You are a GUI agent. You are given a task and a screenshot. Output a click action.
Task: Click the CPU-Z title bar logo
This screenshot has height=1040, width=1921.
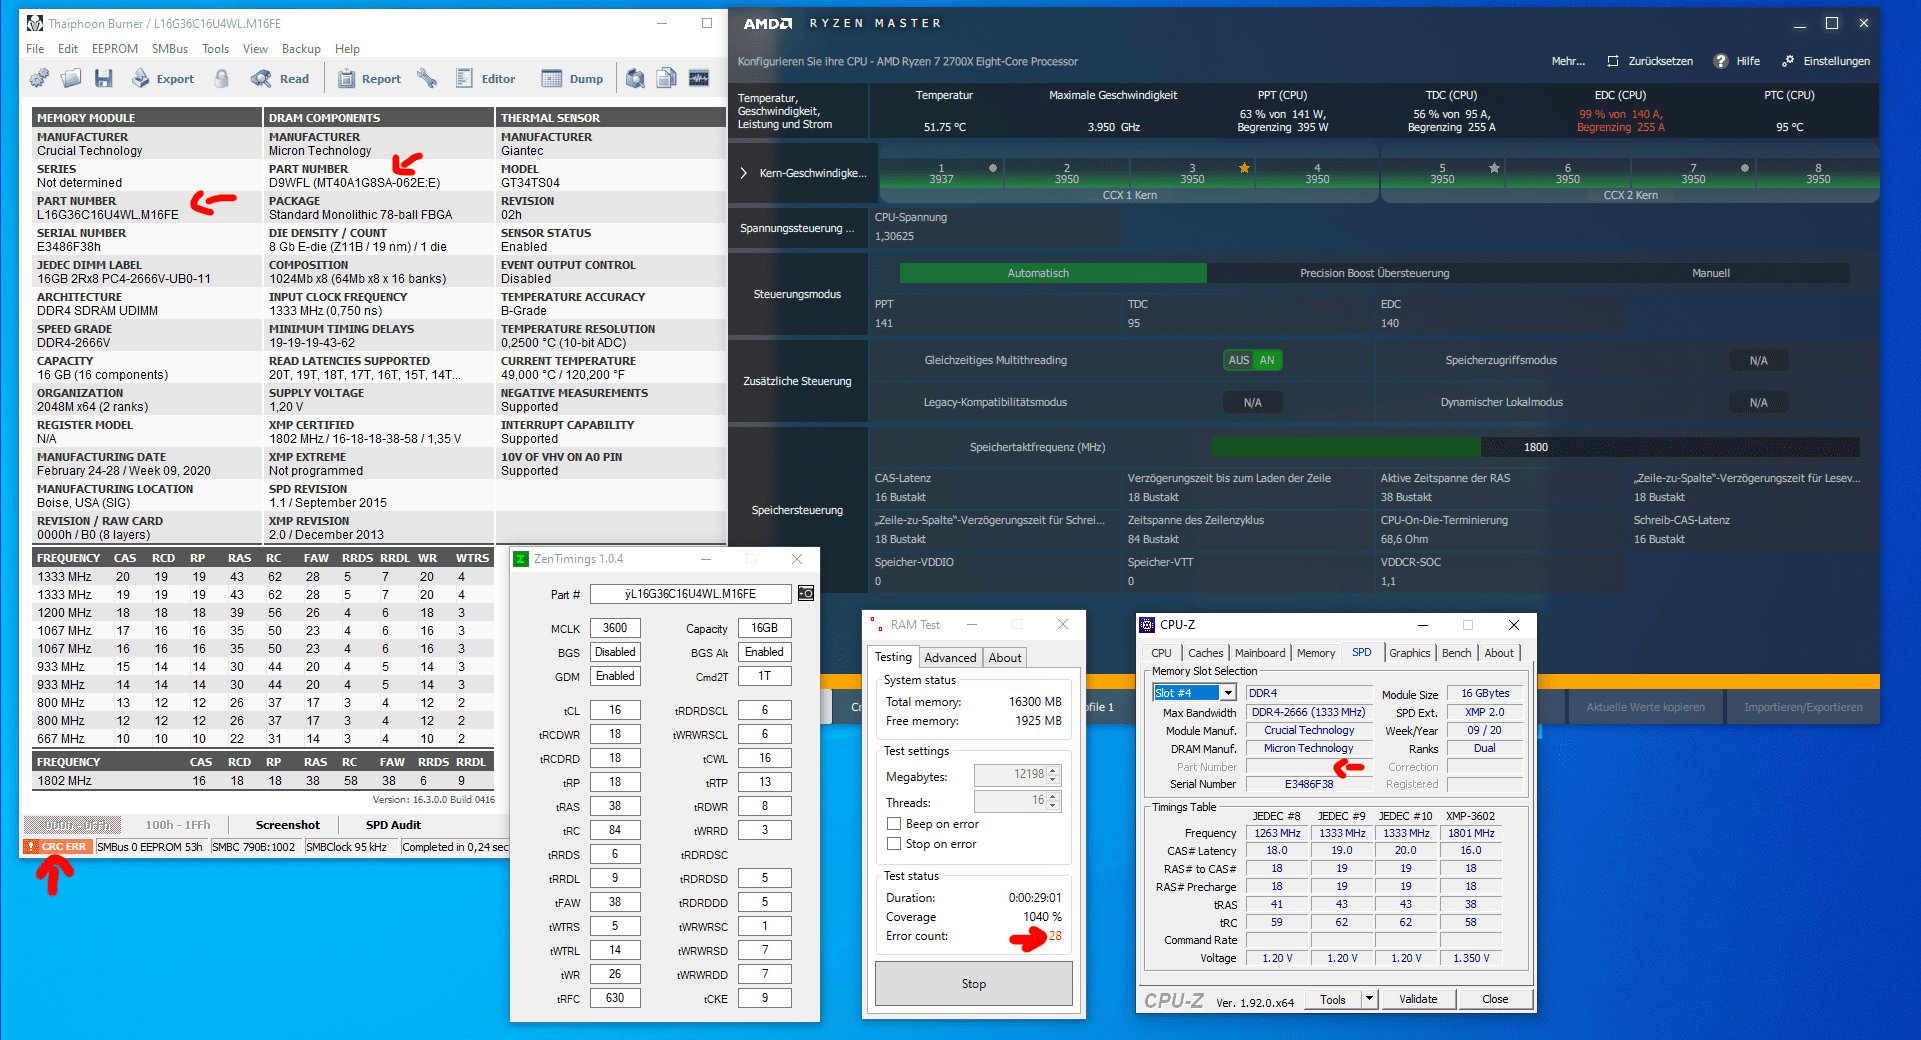pyautogui.click(x=1147, y=625)
